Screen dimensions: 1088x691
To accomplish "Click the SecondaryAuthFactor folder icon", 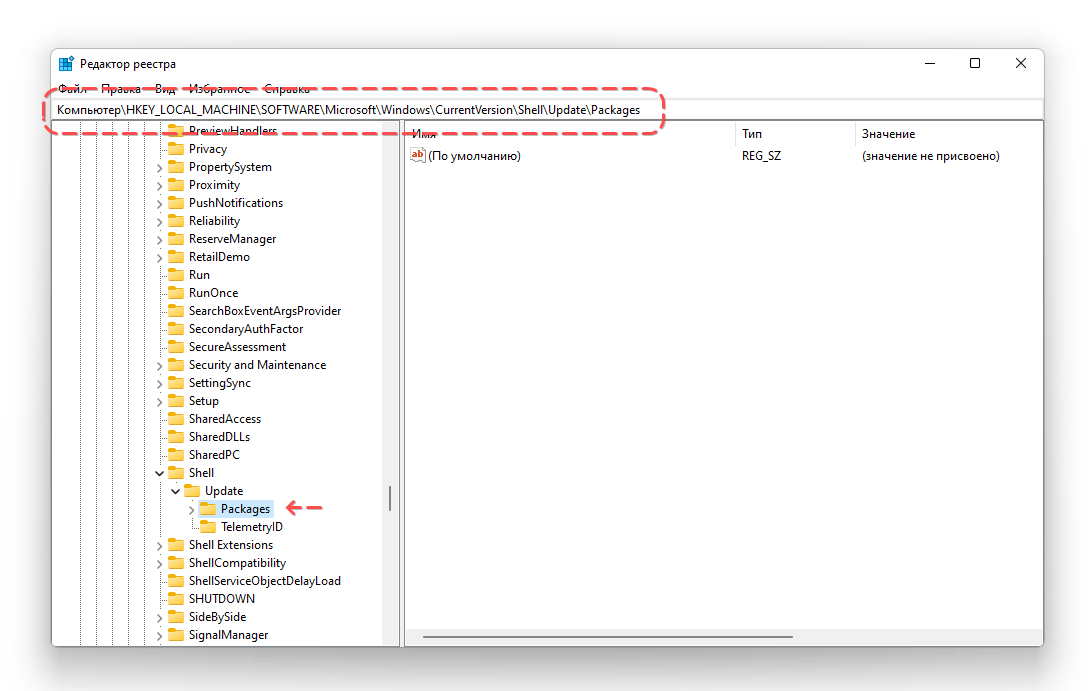I will tap(176, 329).
